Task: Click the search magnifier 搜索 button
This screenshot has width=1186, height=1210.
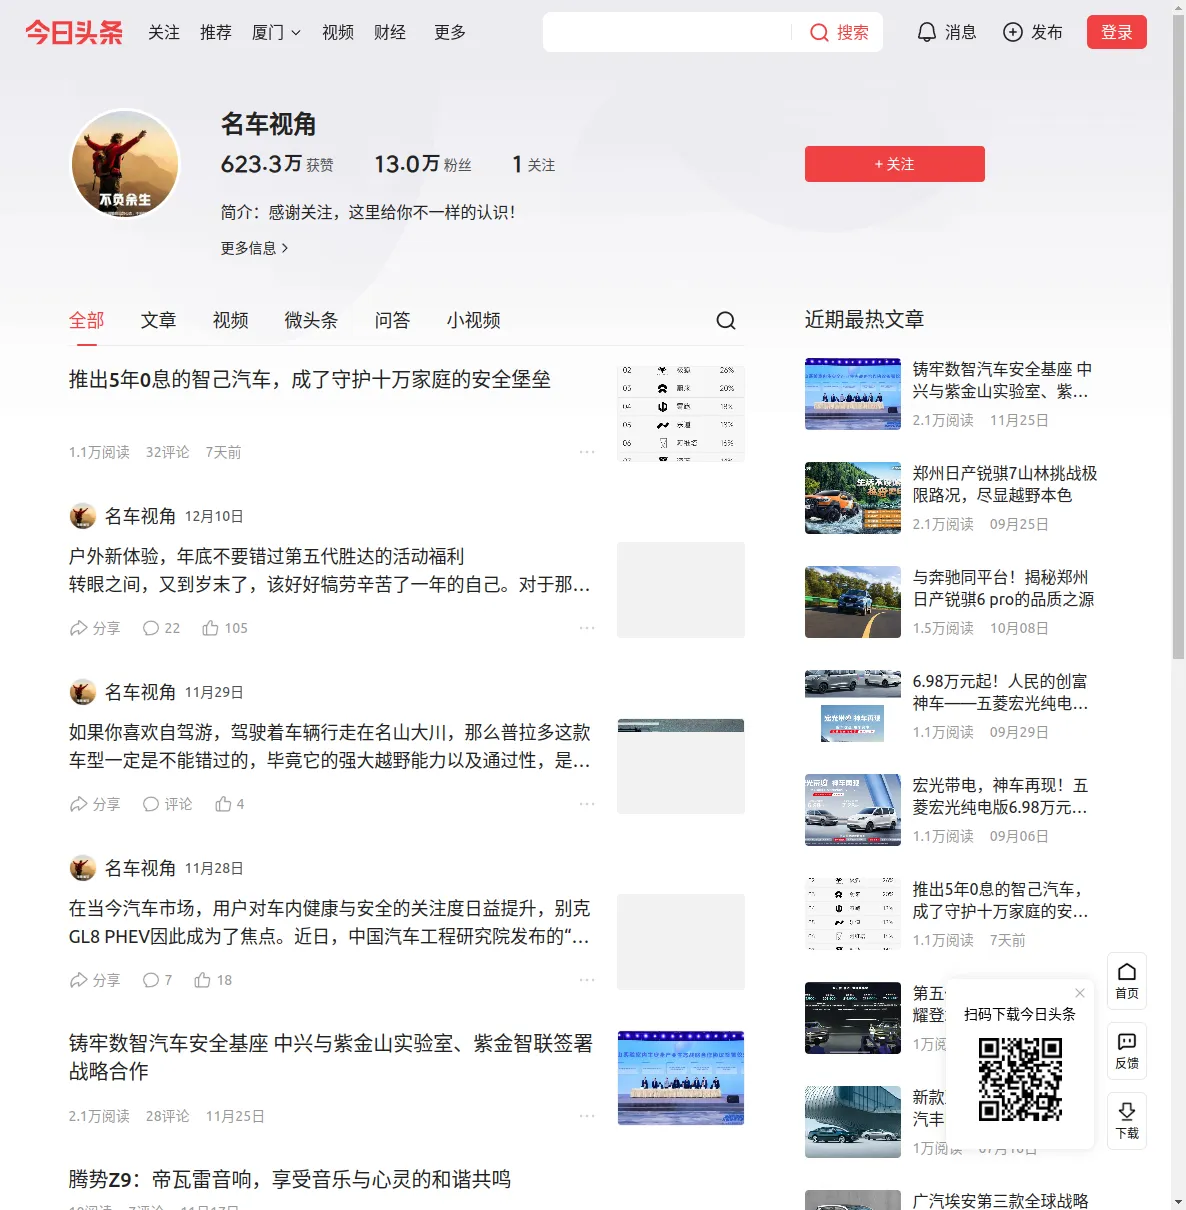Action: (x=839, y=32)
